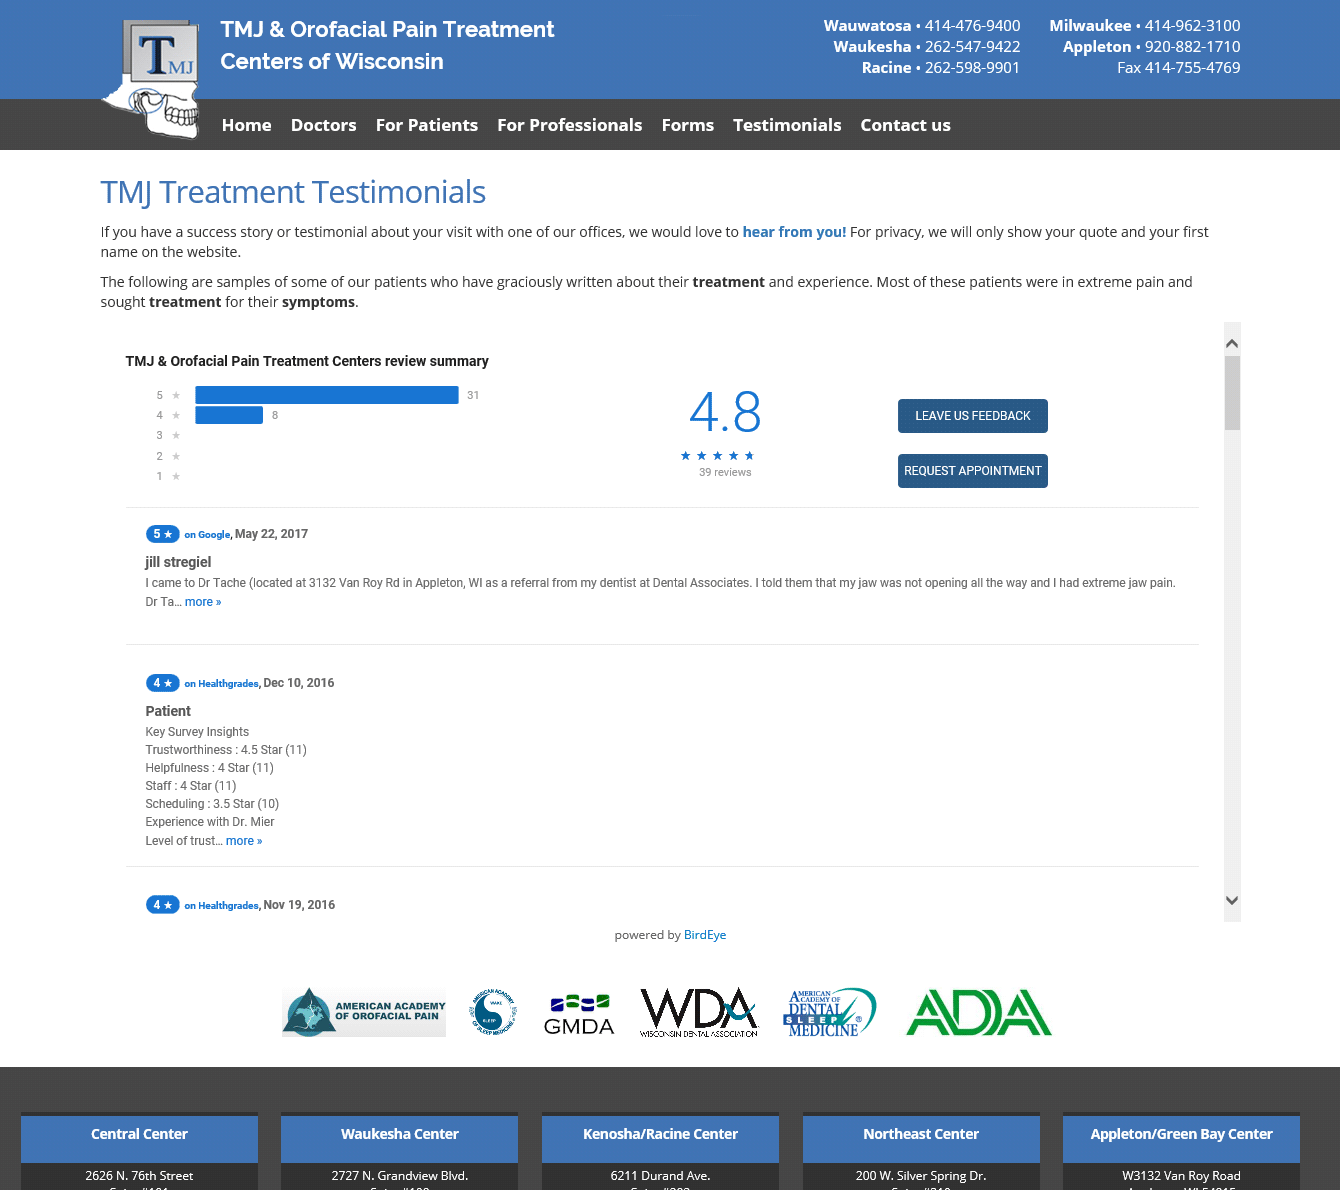
Task: Click the '200 W. Silver Spring Dr.' address
Action: (x=921, y=1176)
